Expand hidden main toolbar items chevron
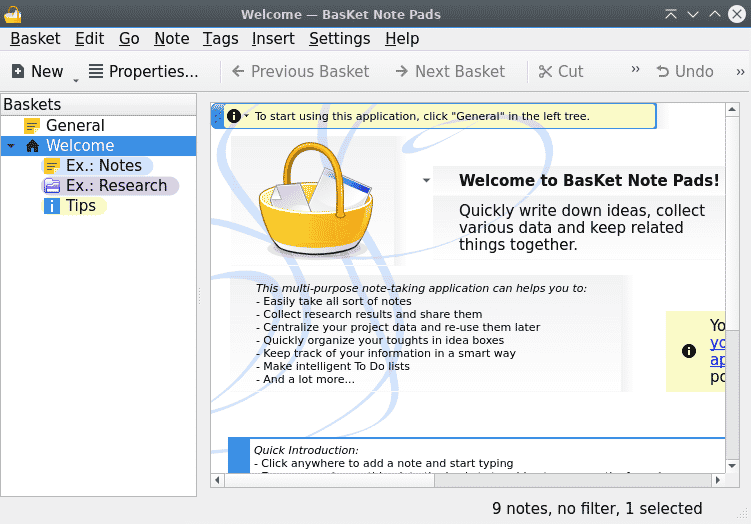The height and width of the screenshot is (524, 751). tap(635, 69)
